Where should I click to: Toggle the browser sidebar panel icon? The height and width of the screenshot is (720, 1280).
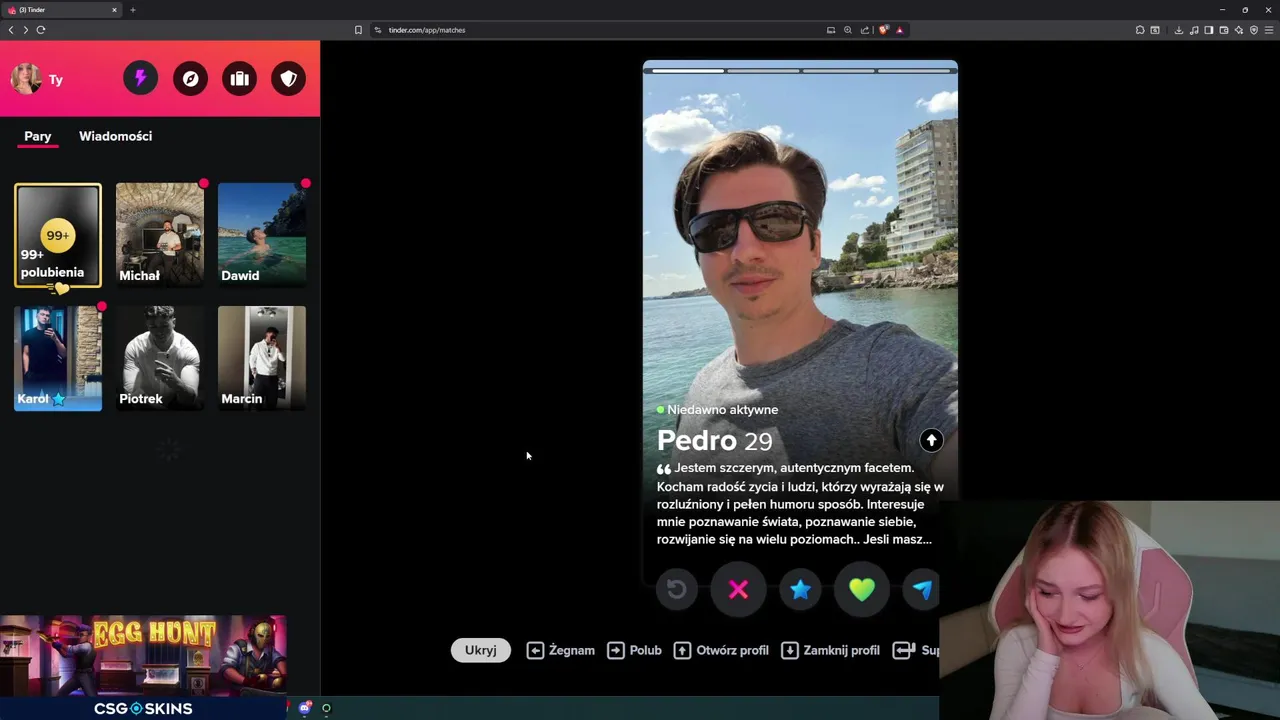click(1209, 30)
